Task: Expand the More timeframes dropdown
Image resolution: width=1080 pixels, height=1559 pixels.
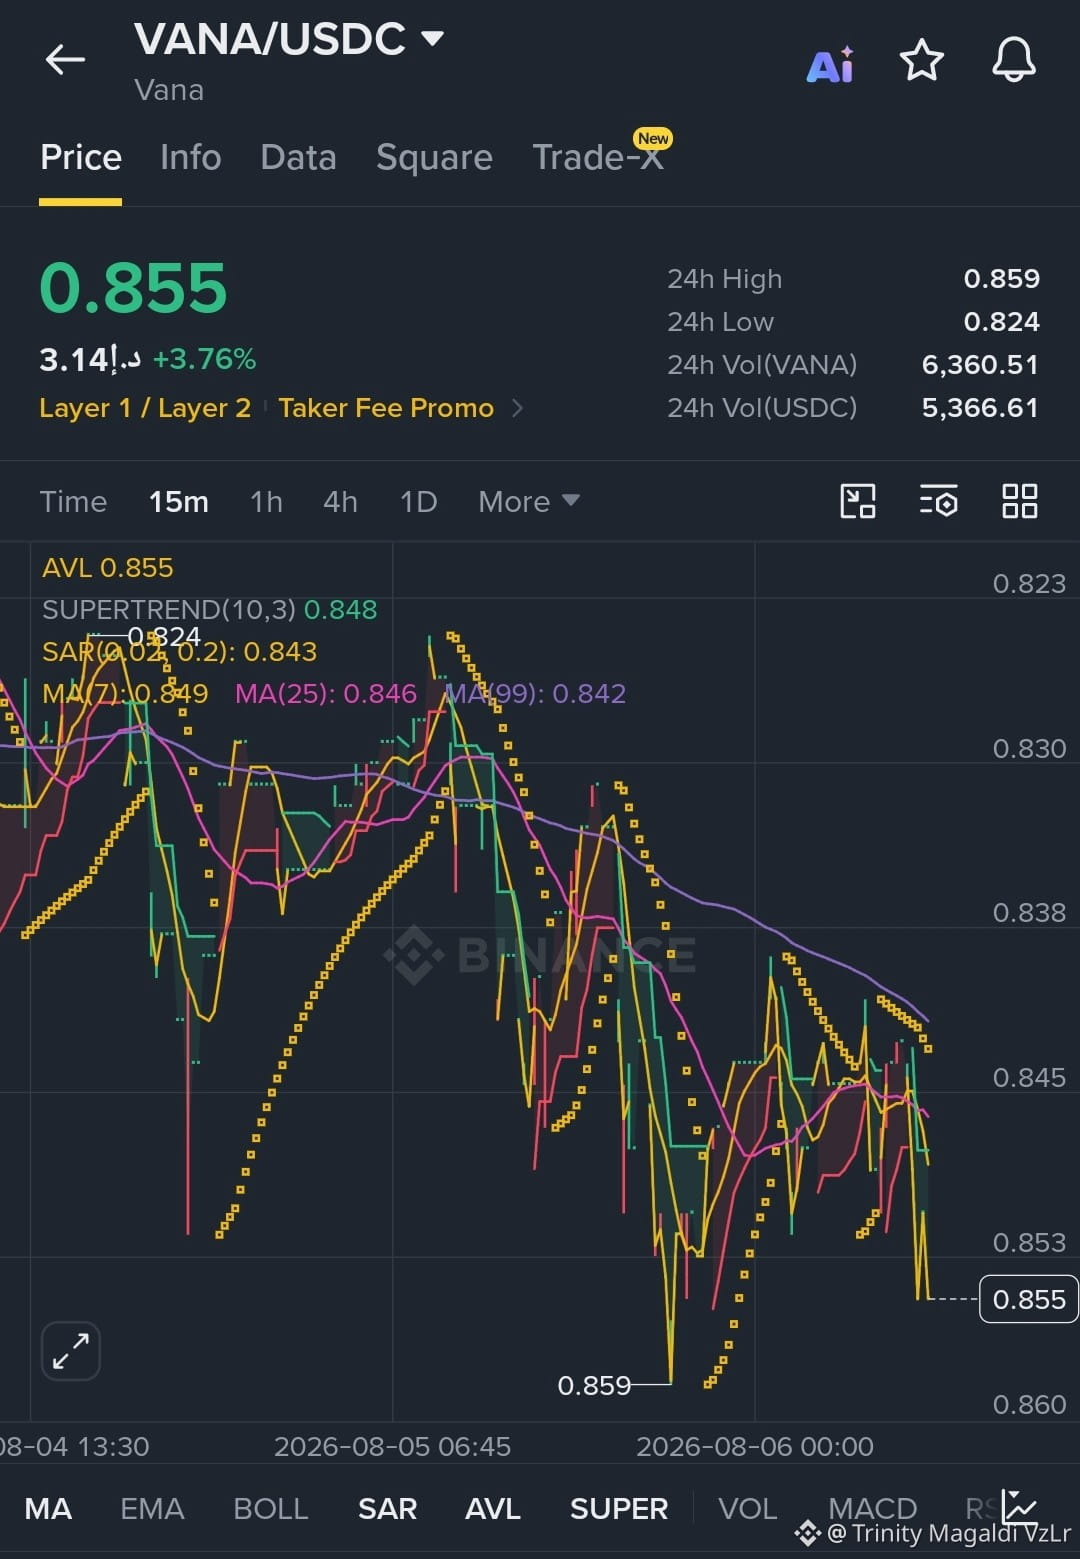Action: [x=528, y=501]
